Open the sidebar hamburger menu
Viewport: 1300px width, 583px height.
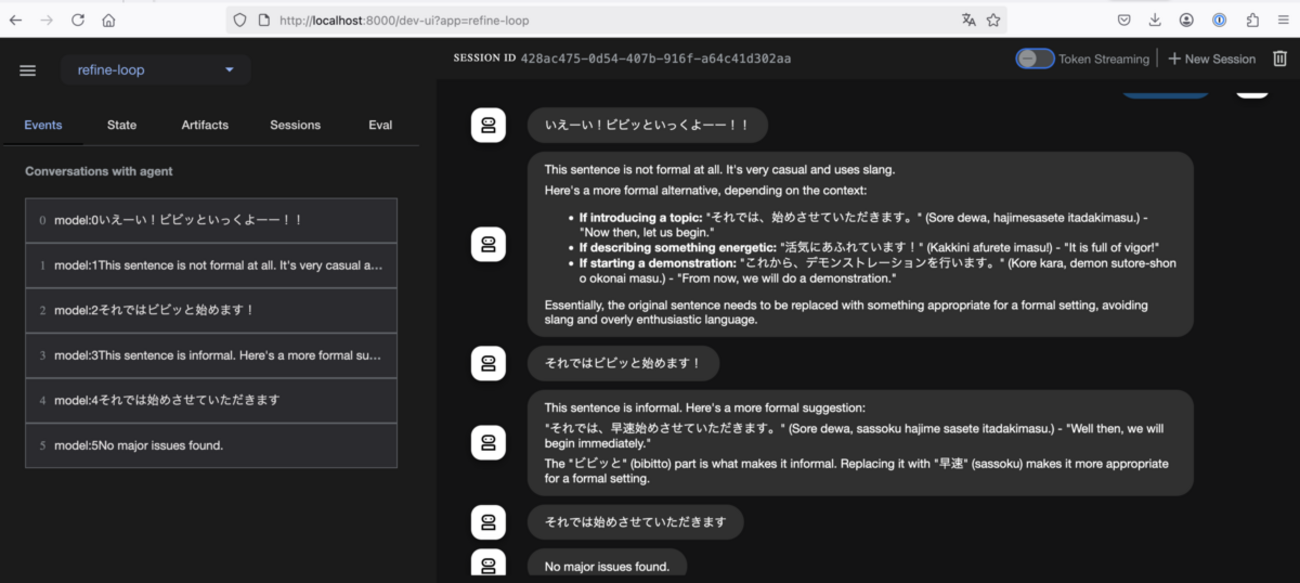click(x=27, y=69)
